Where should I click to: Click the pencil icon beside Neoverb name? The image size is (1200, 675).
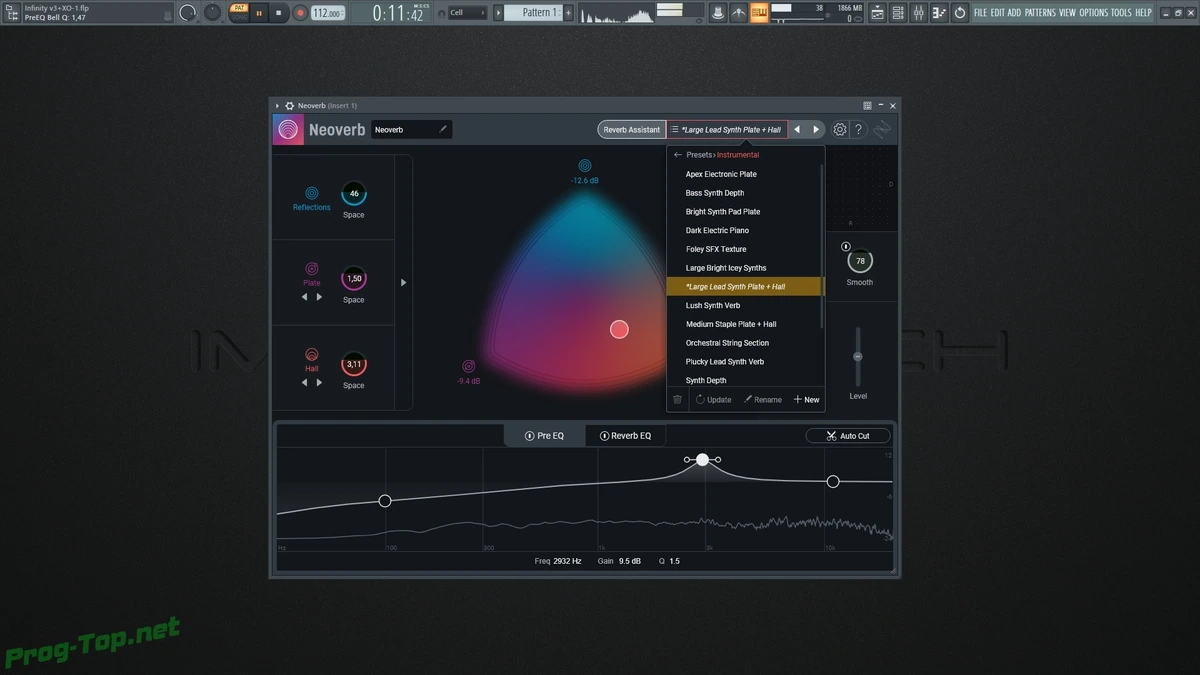click(x=443, y=129)
